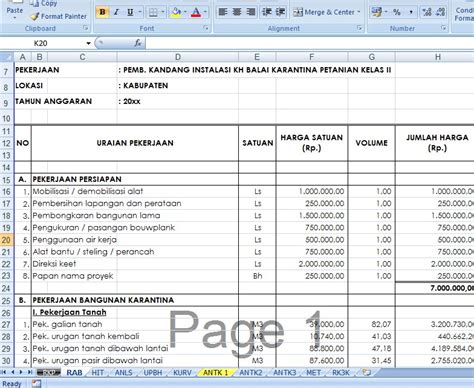
Task: Increase the indent
Action: point(280,12)
